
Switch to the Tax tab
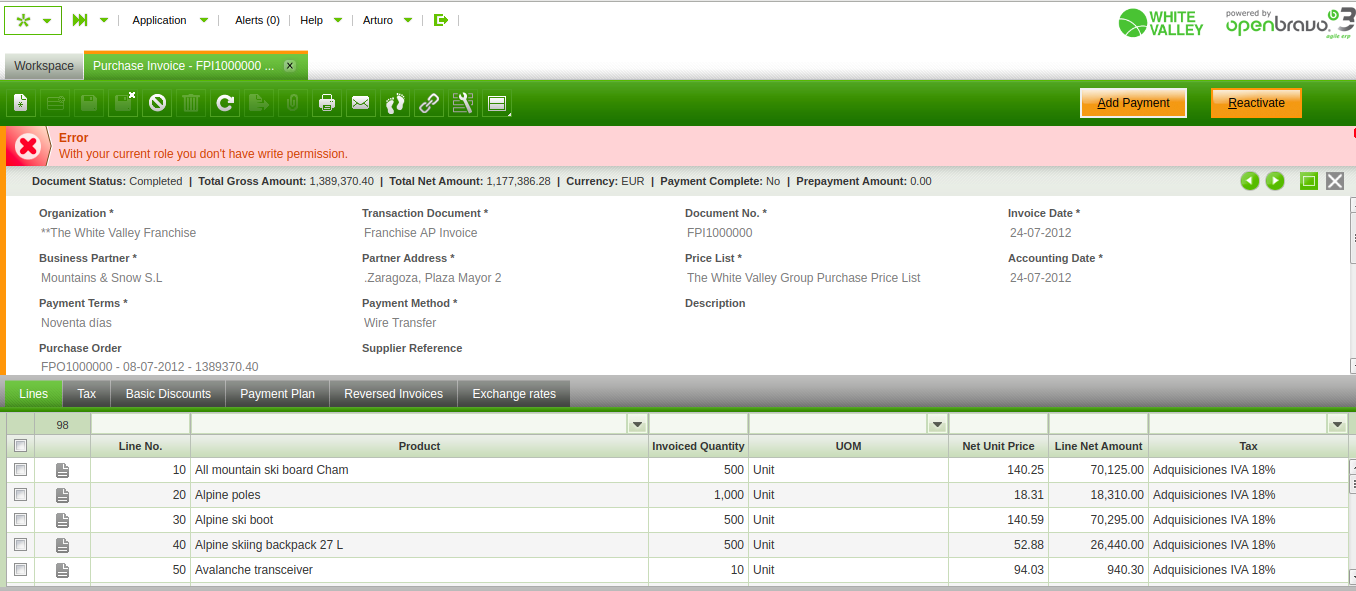(x=87, y=394)
